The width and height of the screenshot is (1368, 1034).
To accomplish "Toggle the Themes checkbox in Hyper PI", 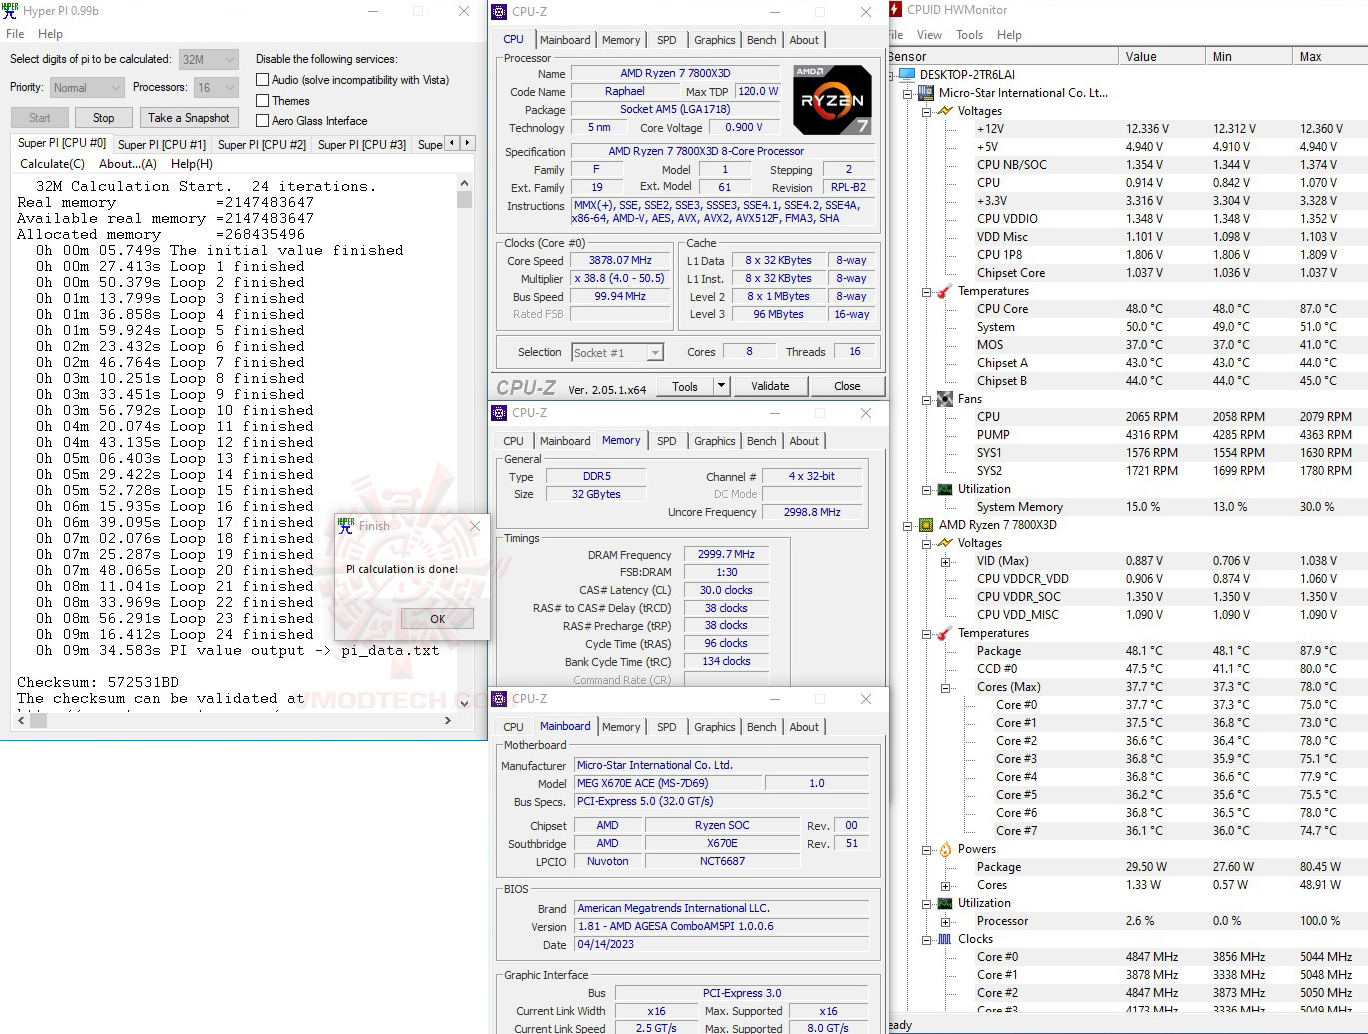I will [x=263, y=101].
